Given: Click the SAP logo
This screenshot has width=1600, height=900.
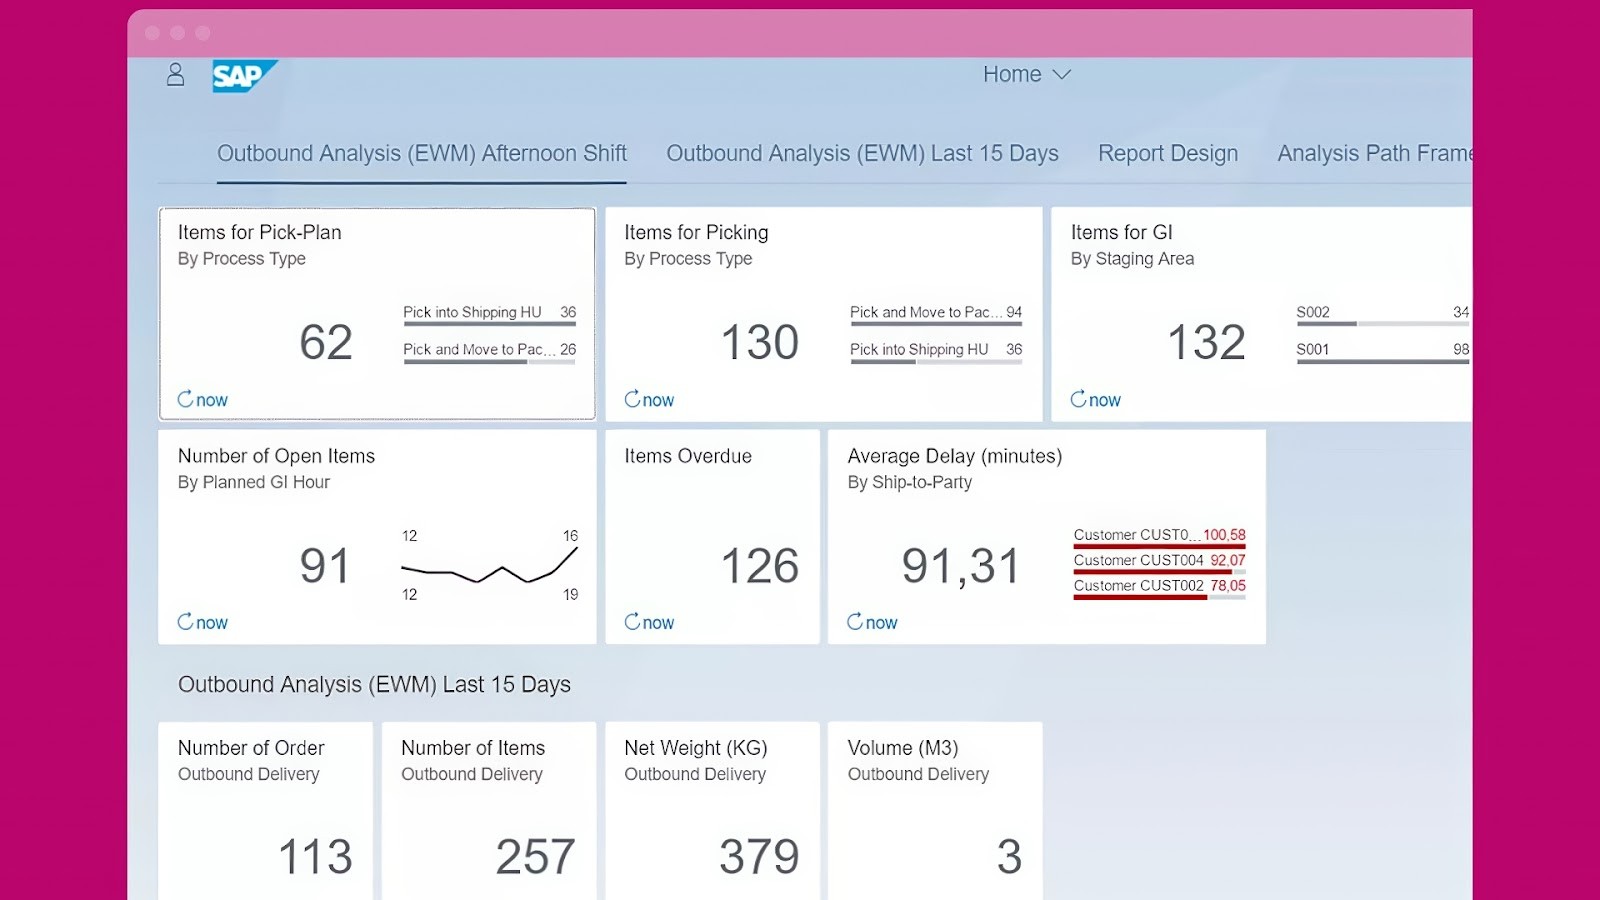Looking at the screenshot, I should [x=242, y=76].
